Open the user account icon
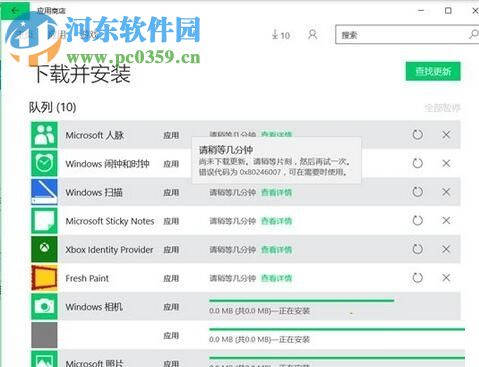The width and height of the screenshot is (479, 367). pos(312,34)
